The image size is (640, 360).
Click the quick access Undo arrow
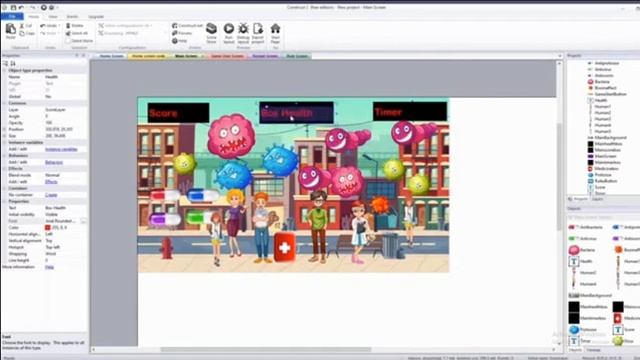point(21,7)
